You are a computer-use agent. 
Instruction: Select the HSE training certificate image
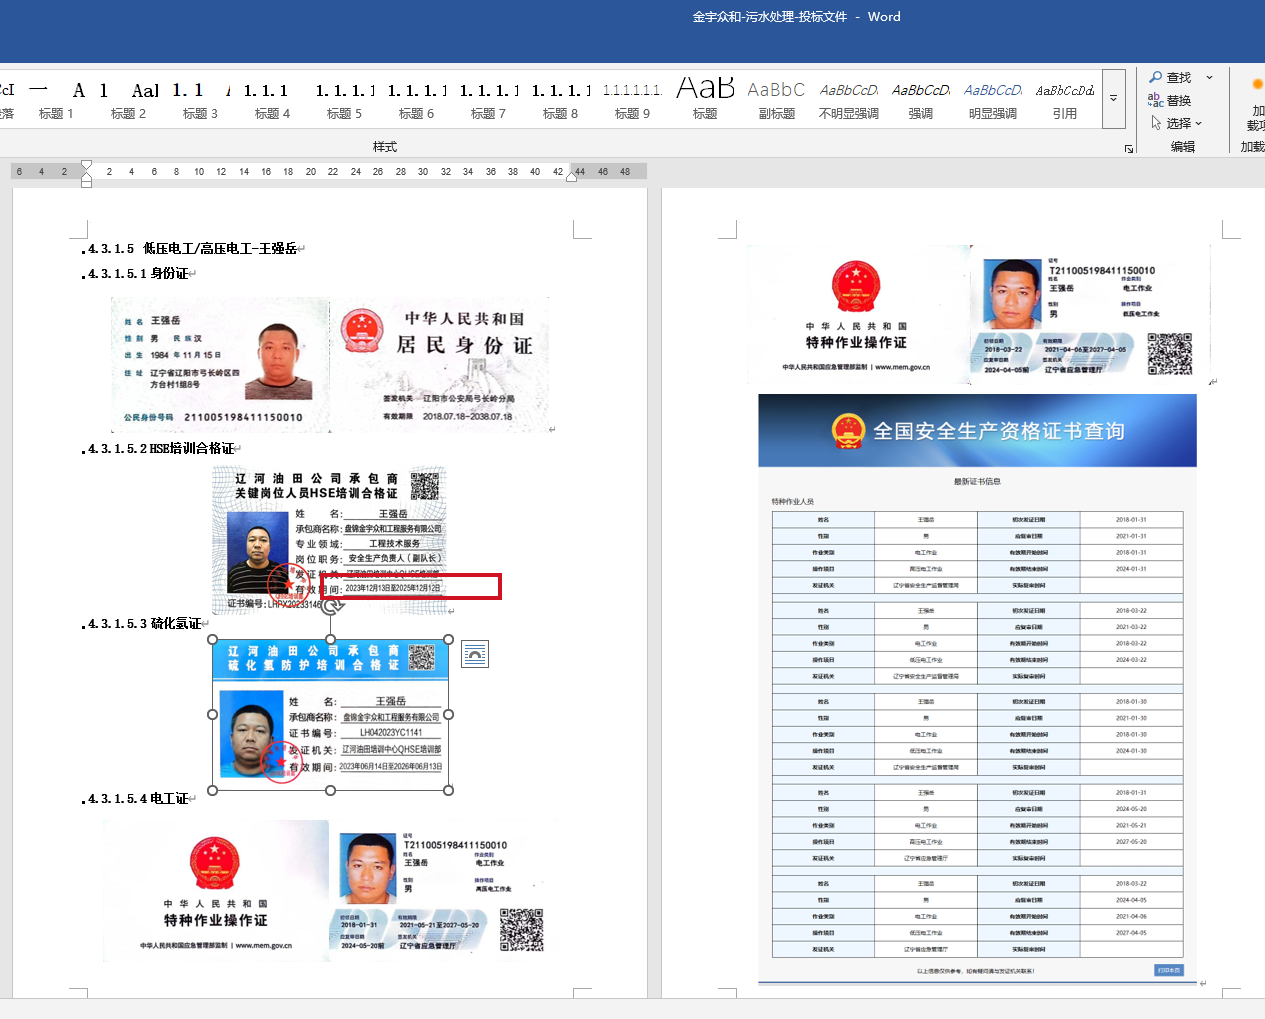329,539
